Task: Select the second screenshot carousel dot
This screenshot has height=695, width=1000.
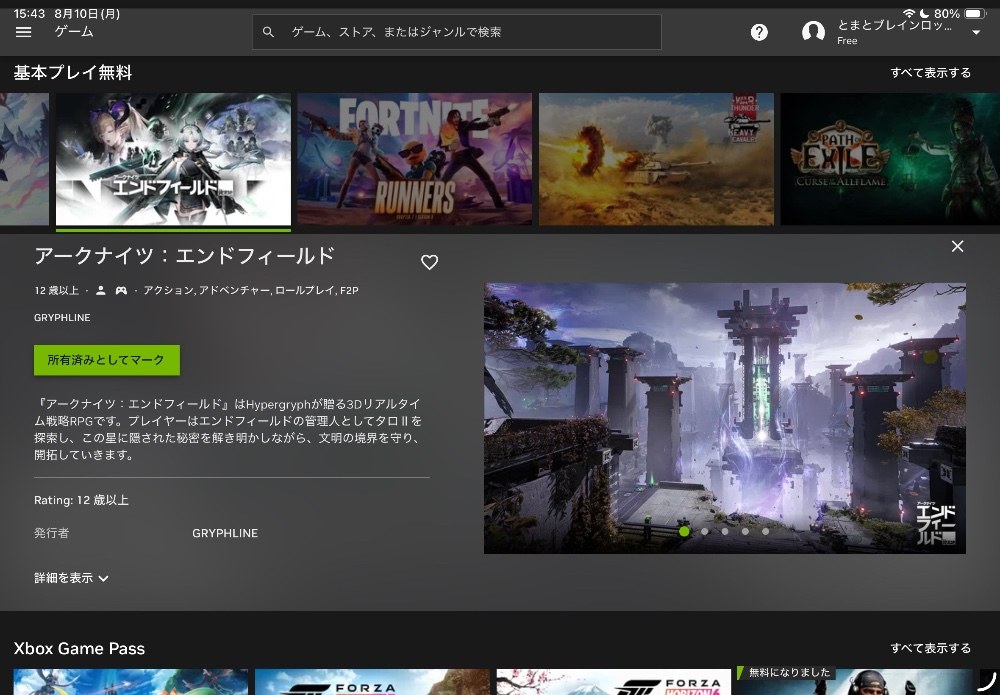Action: pyautogui.click(x=705, y=531)
